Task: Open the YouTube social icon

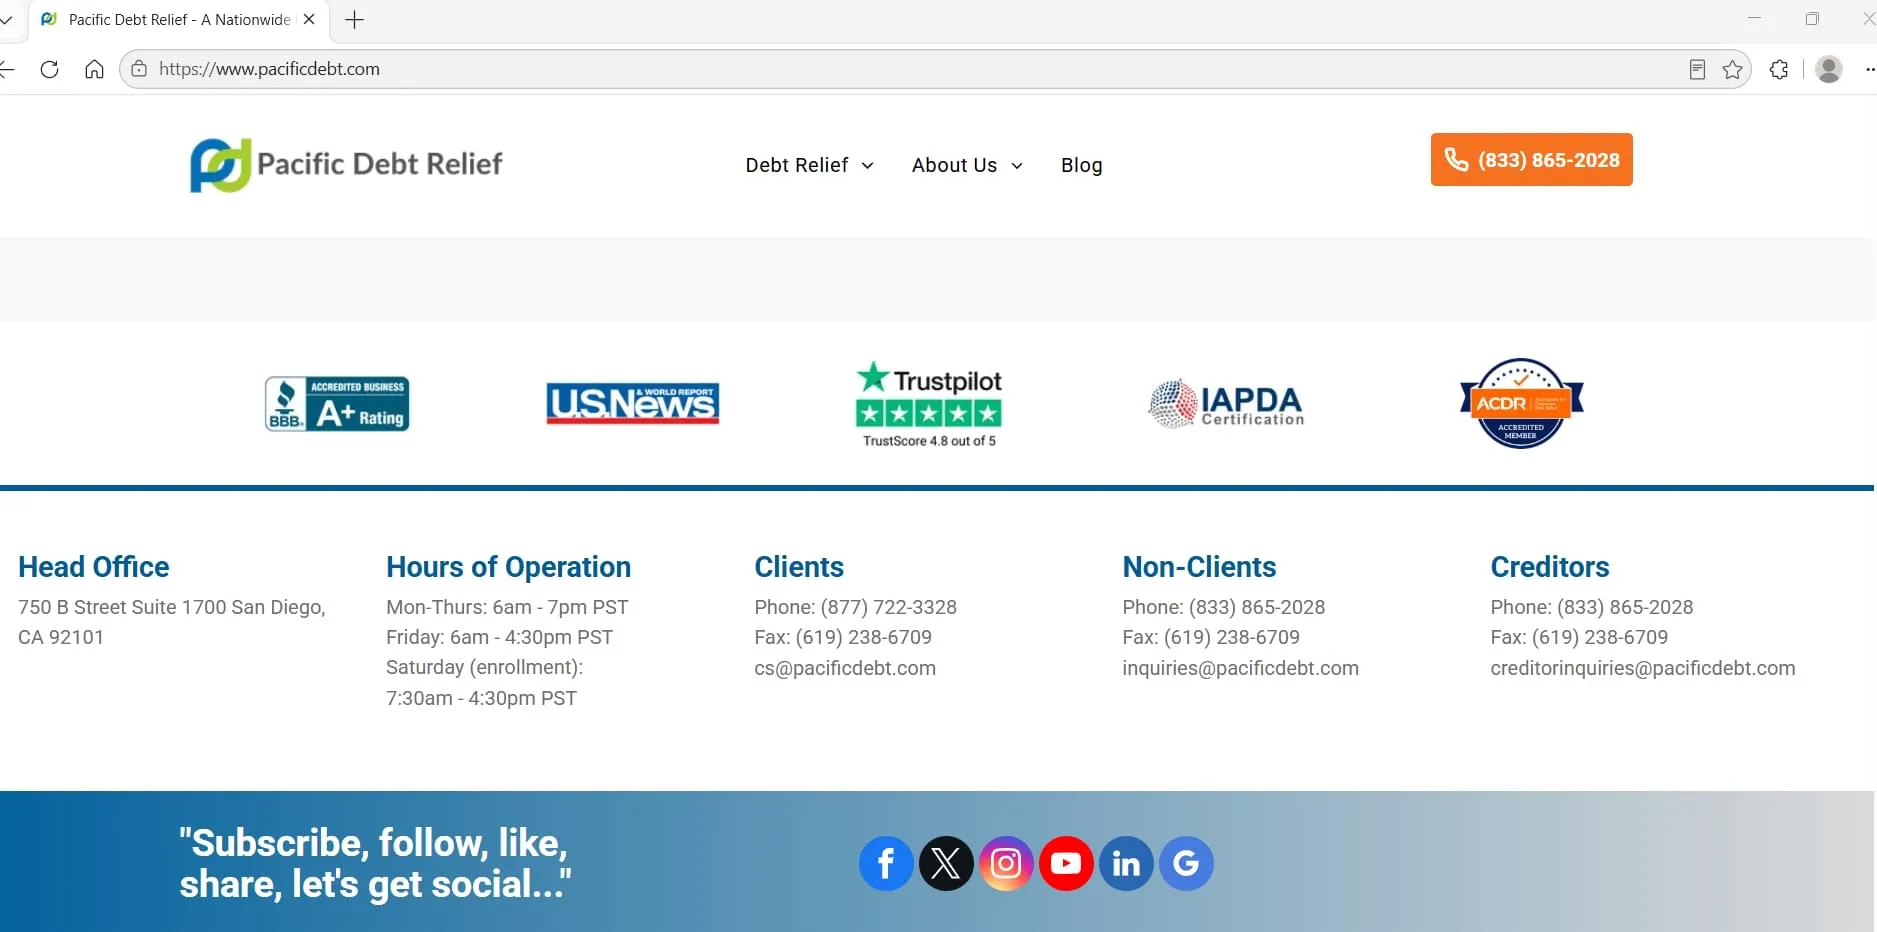Action: [x=1066, y=863]
